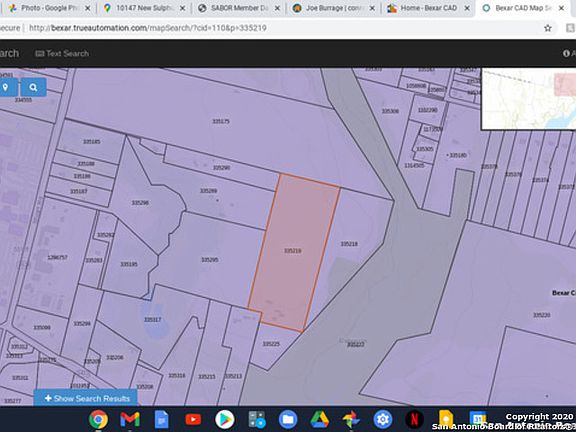Viewport: 576px width, 432px height.
Task: Select parcel 335220 on the map
Action: 541,315
